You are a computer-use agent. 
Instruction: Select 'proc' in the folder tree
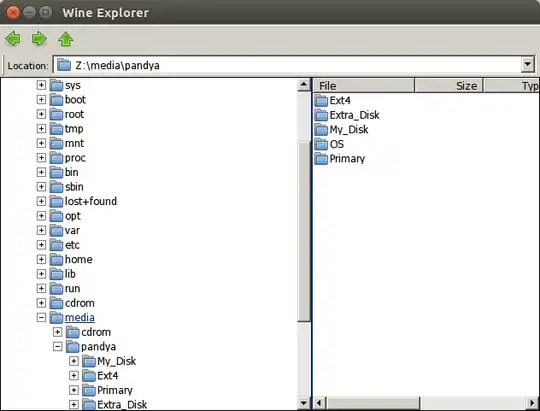tap(75, 158)
